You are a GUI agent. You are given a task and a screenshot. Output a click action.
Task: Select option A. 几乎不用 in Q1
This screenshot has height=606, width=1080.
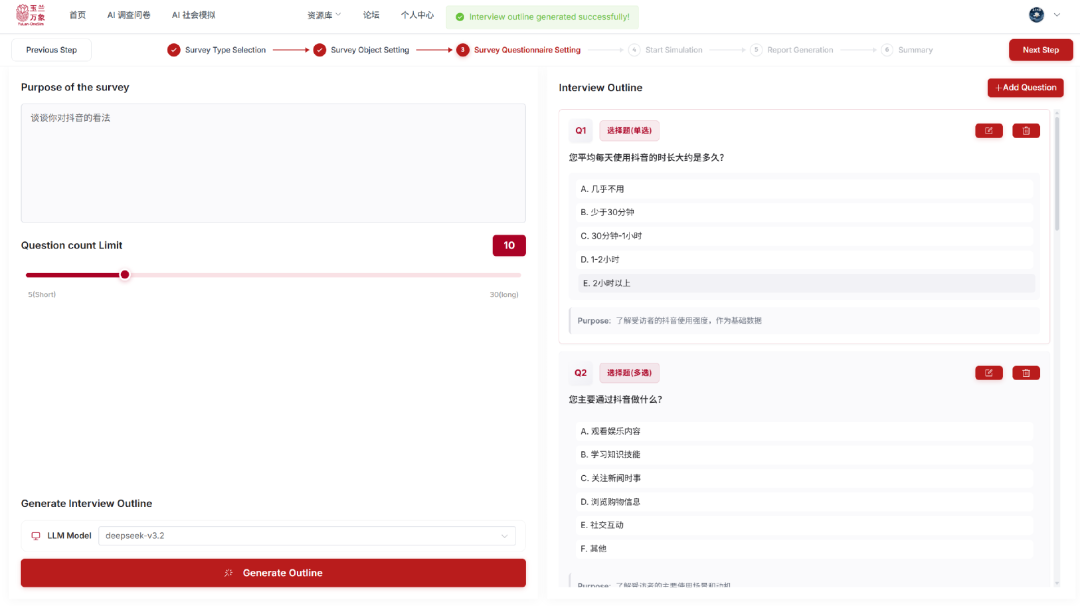(x=805, y=189)
